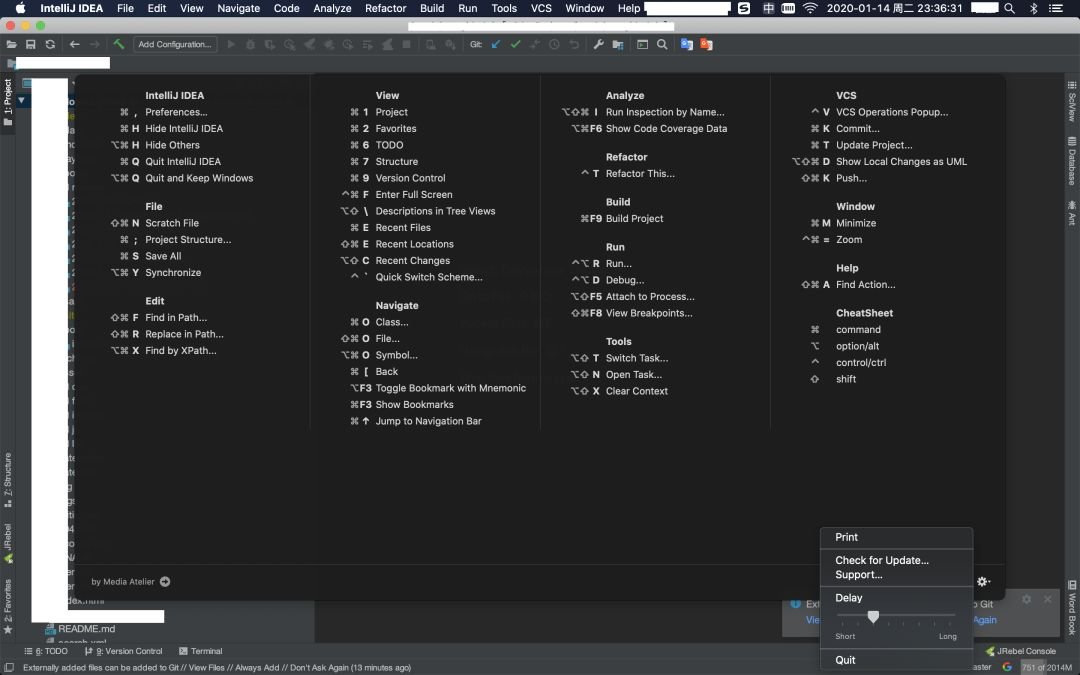
Task: Open the Refactor menu
Action: coord(385,8)
